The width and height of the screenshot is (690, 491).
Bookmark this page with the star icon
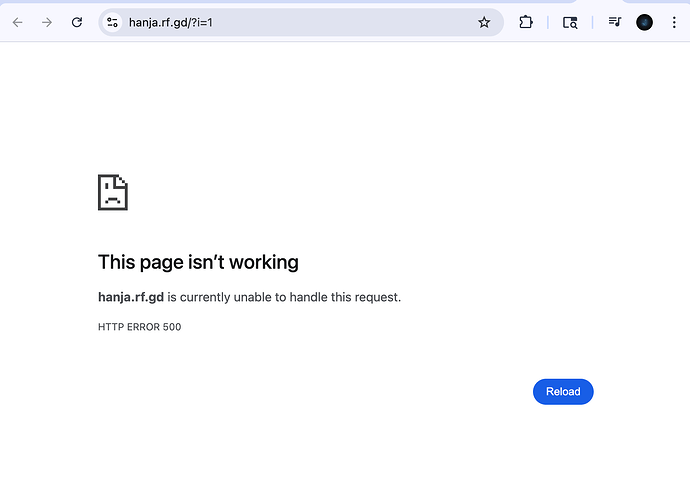pos(484,22)
